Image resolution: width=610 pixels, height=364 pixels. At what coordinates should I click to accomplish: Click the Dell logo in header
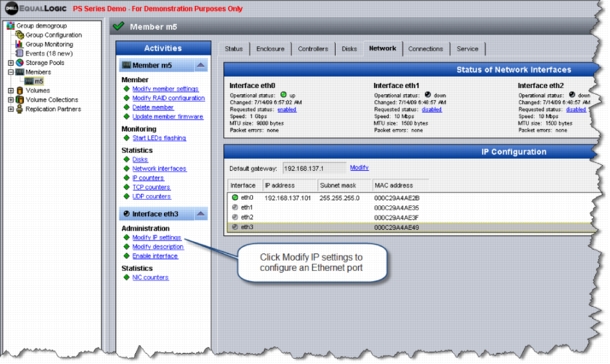click(x=11, y=9)
